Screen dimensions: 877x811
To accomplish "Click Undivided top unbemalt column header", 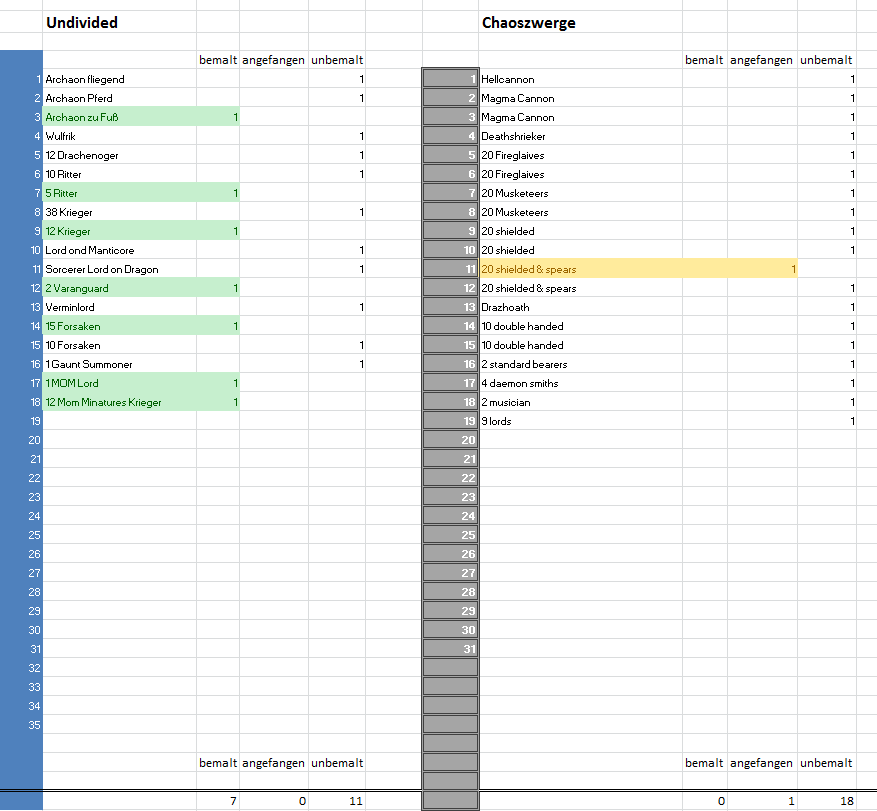I will click(x=337, y=60).
